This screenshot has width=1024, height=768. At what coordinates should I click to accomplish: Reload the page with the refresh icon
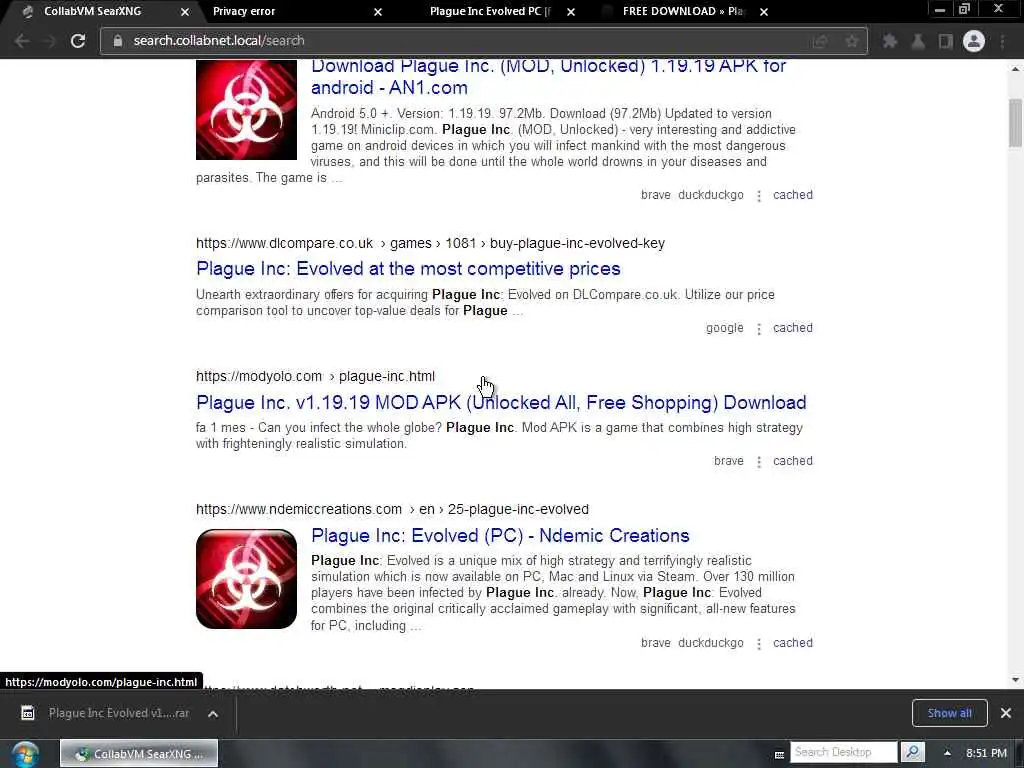[78, 40]
